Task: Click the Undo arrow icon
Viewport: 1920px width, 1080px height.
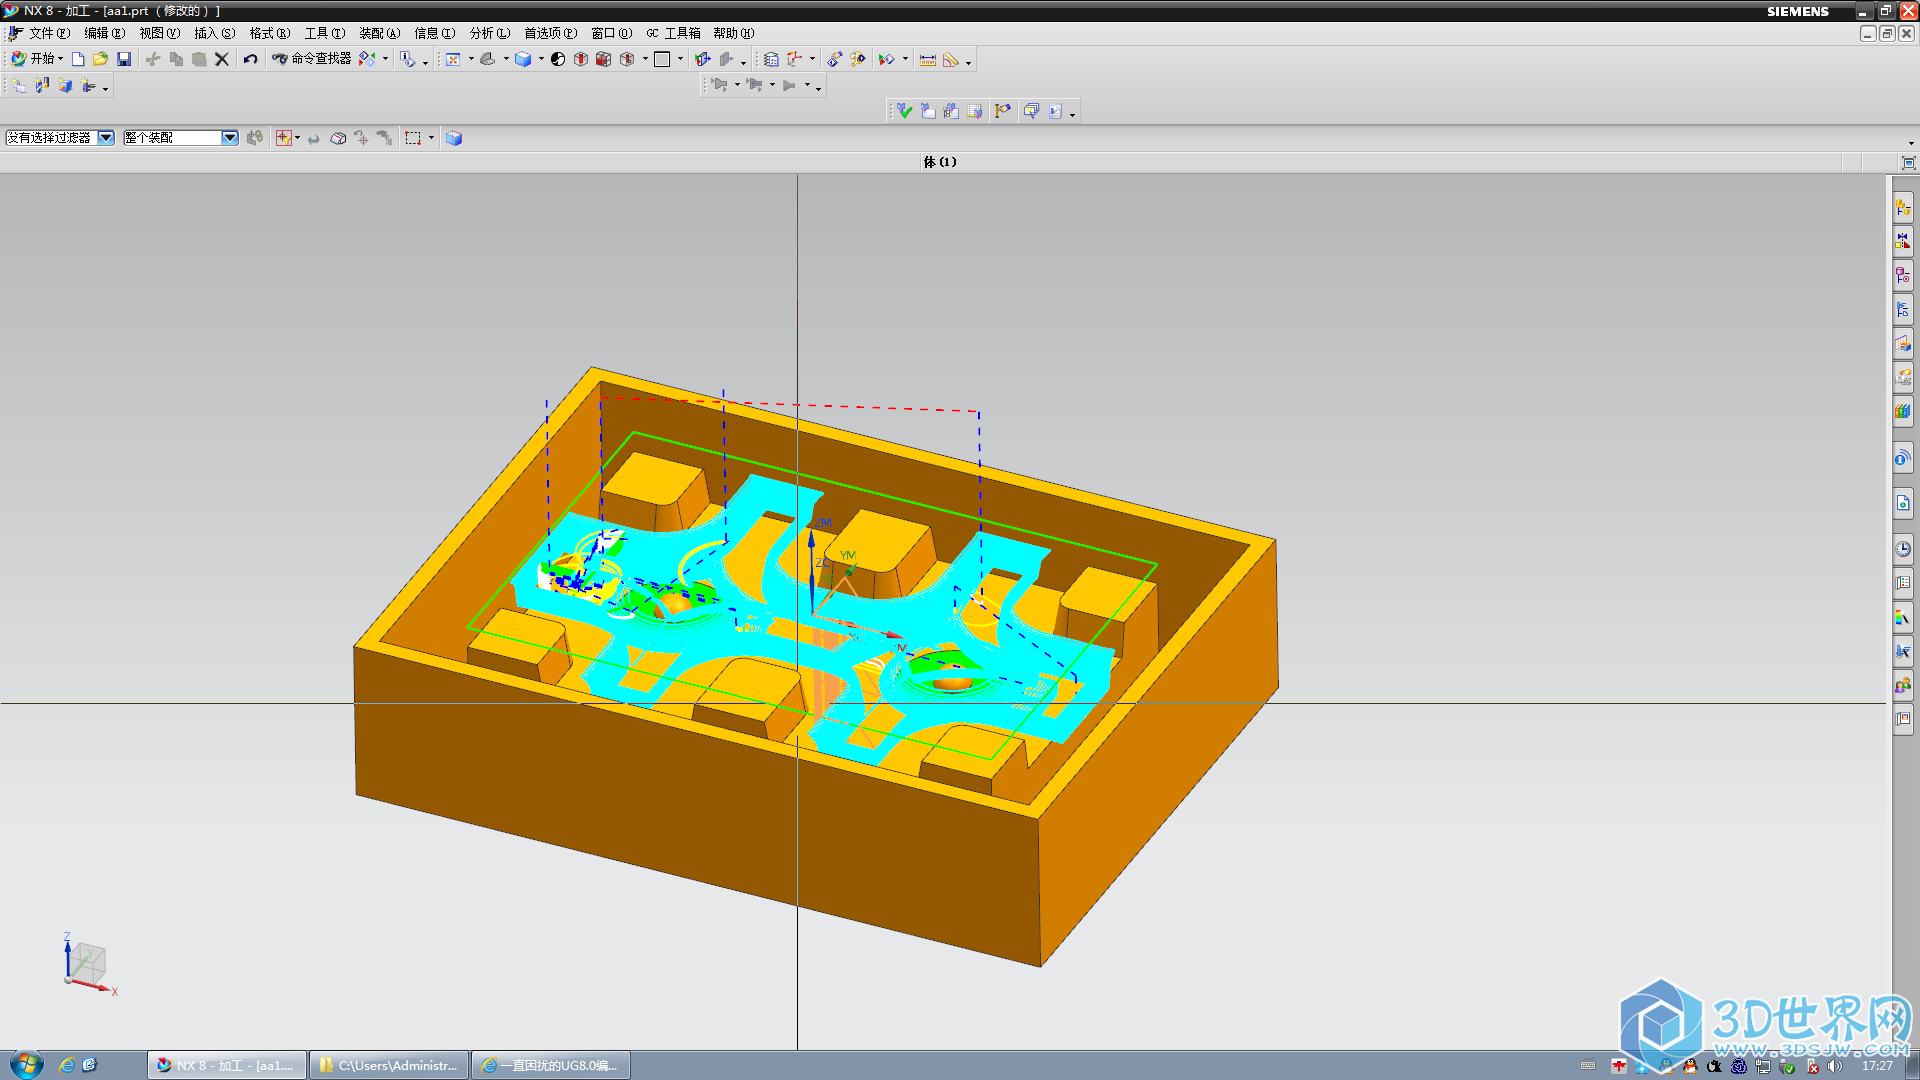Action: tap(250, 59)
